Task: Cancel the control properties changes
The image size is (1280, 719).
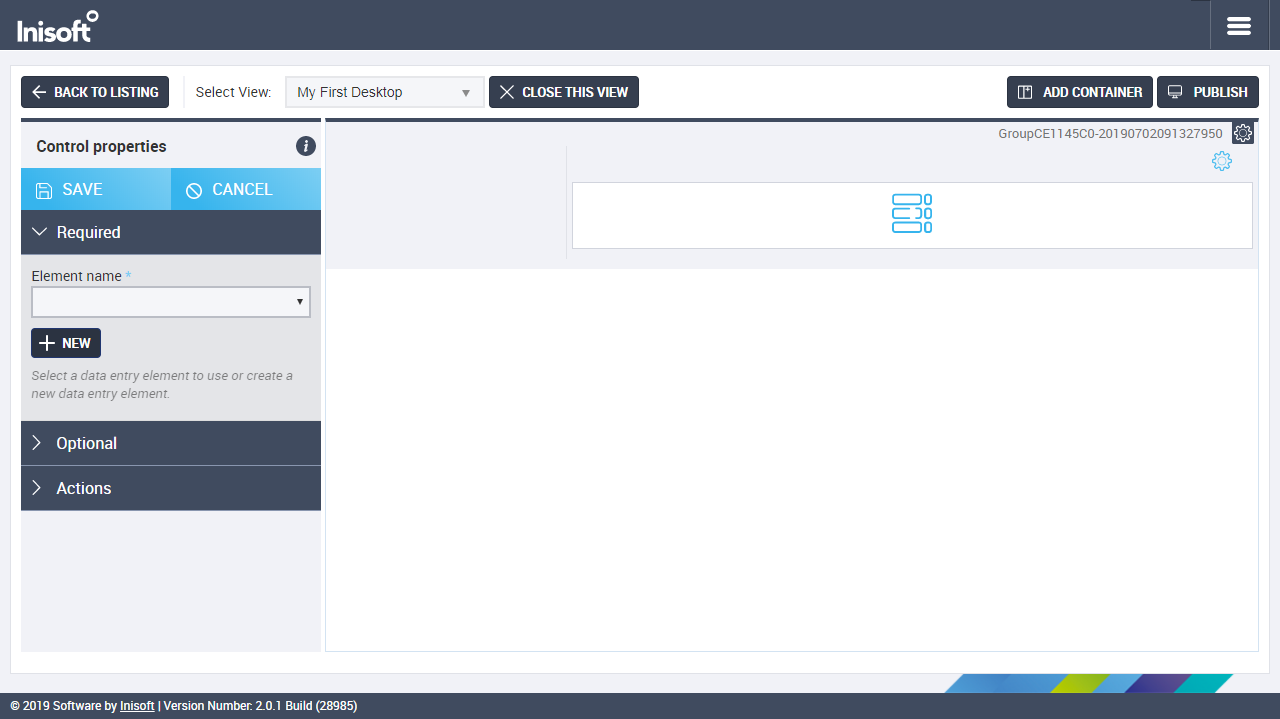Action: 246,189
